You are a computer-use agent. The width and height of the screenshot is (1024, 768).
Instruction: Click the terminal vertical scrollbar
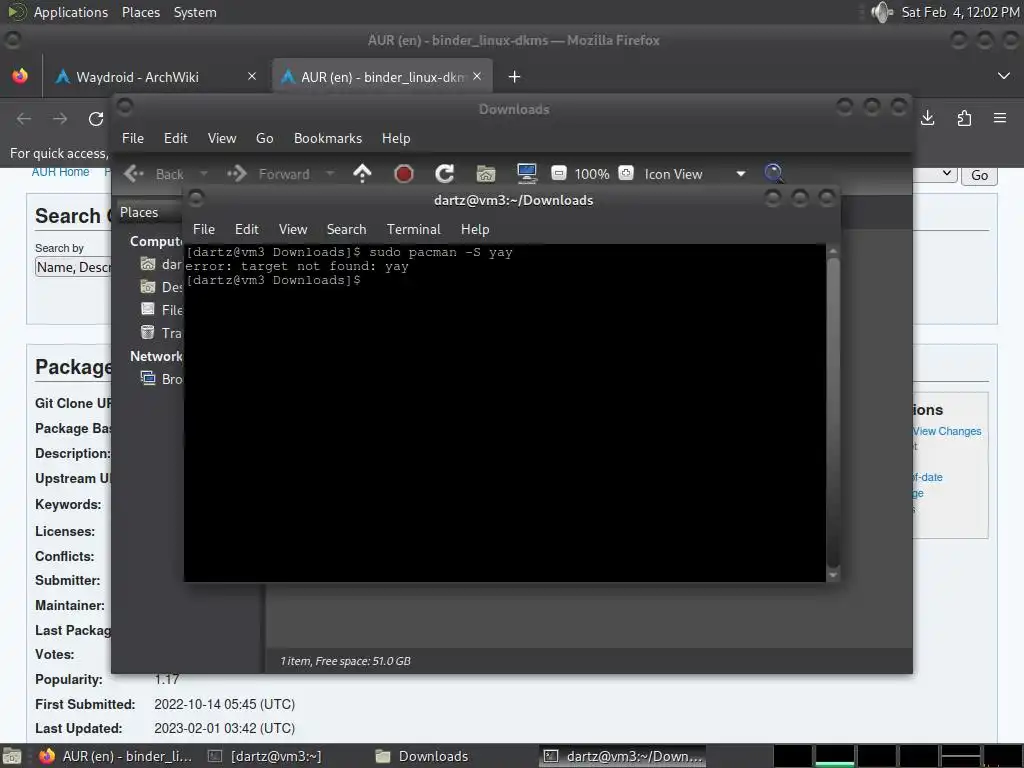tap(833, 412)
